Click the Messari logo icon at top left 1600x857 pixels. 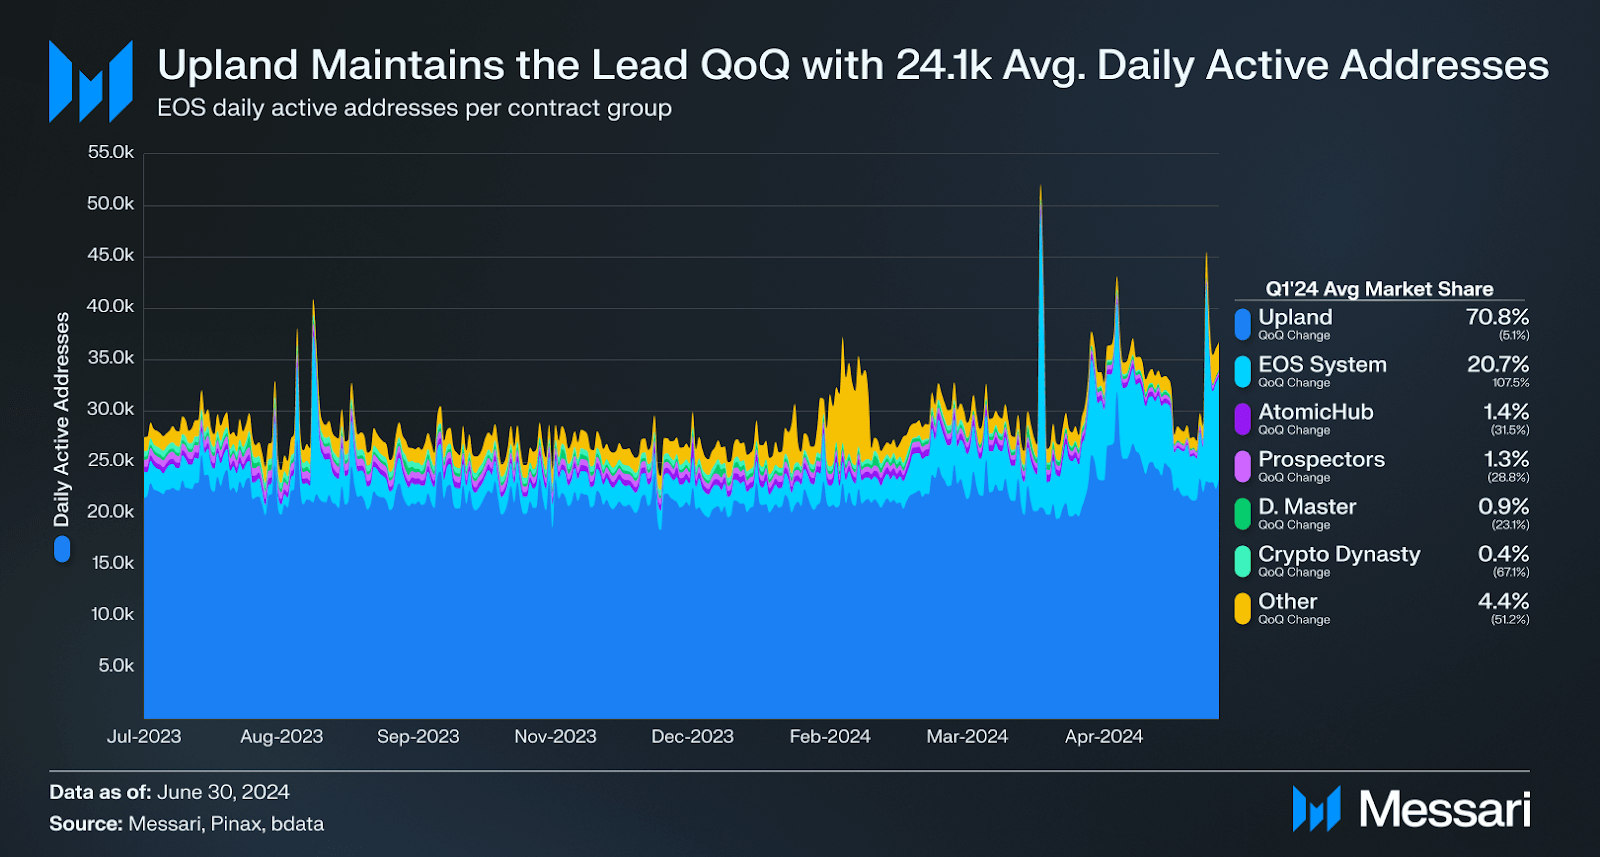click(x=91, y=81)
